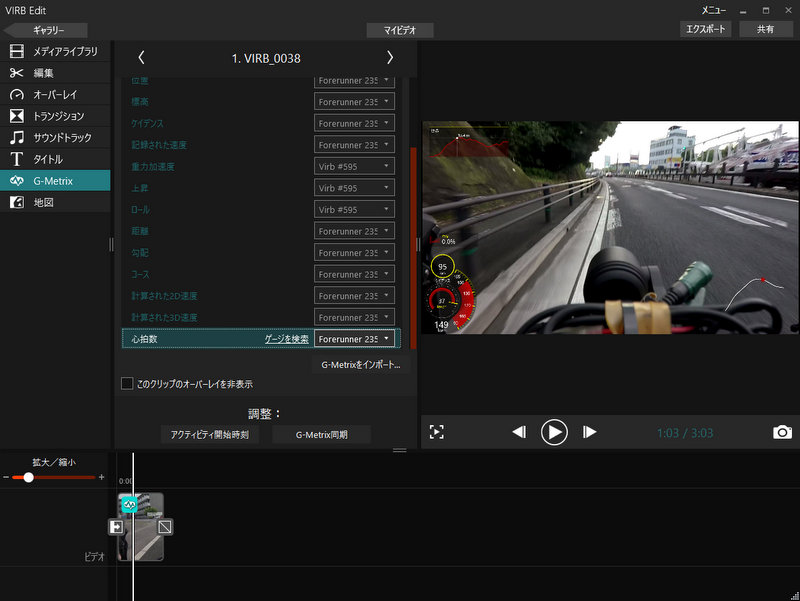Open the コース source dropdown
The height and width of the screenshot is (601, 800).
[354, 274]
